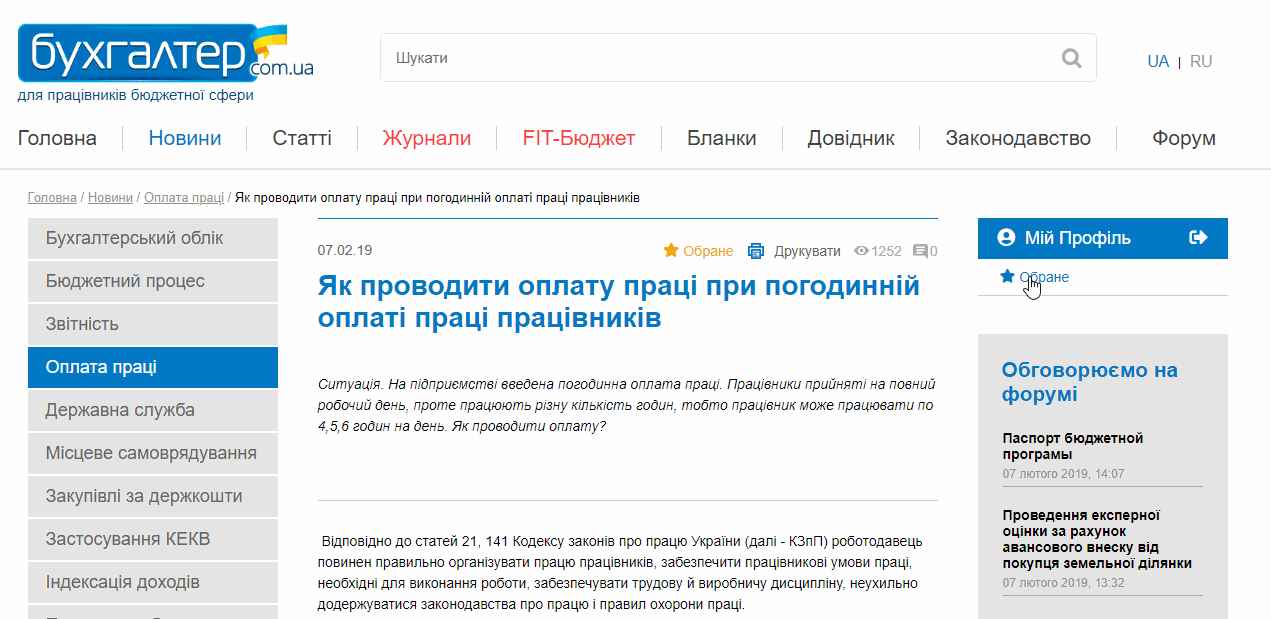Screen dimensions: 1271x619
Task: Select Оплата праці in left sidebar
Action: (x=153, y=367)
